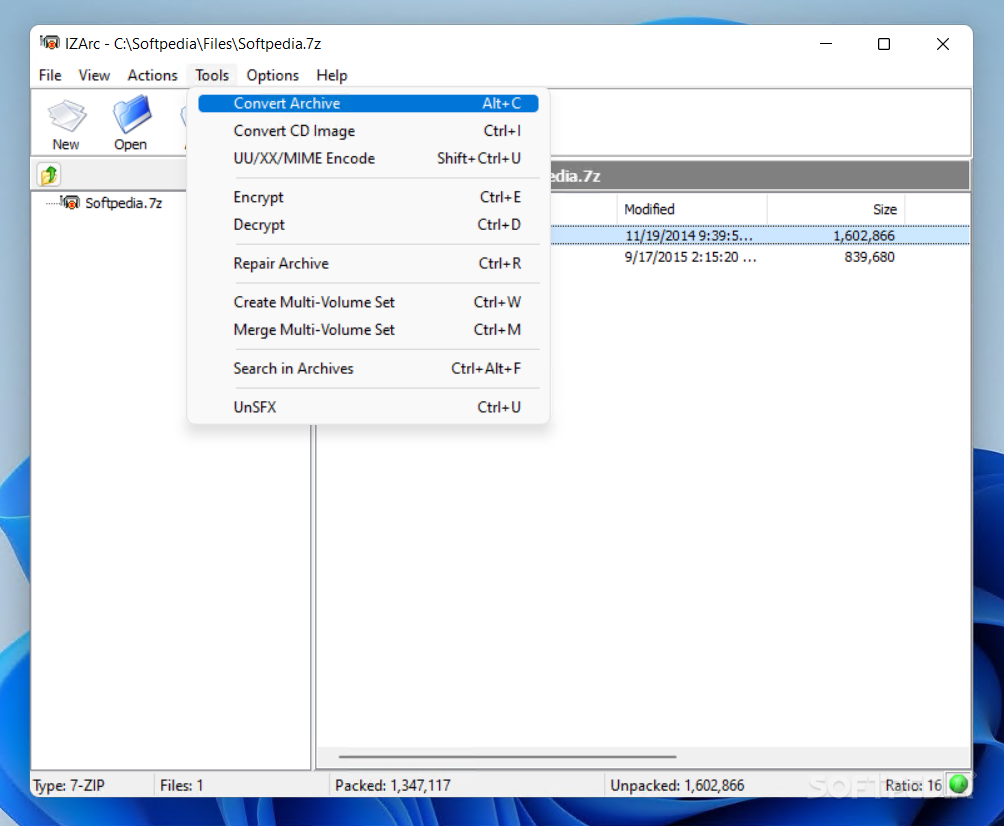1004x826 pixels.
Task: Select Repair Archive menu entry
Action: pos(368,263)
